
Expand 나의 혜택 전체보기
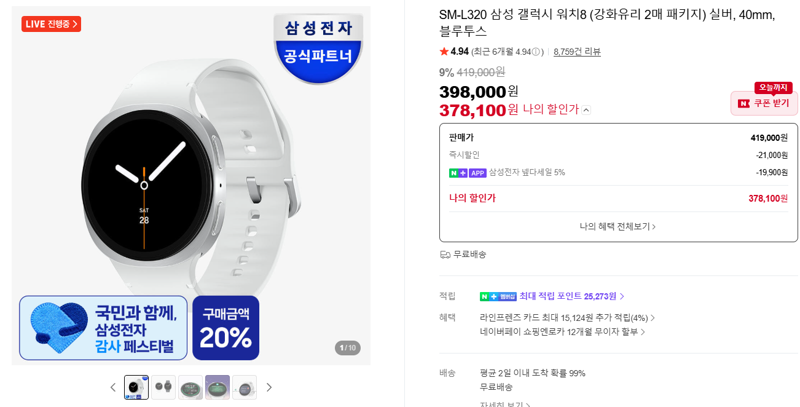(617, 226)
